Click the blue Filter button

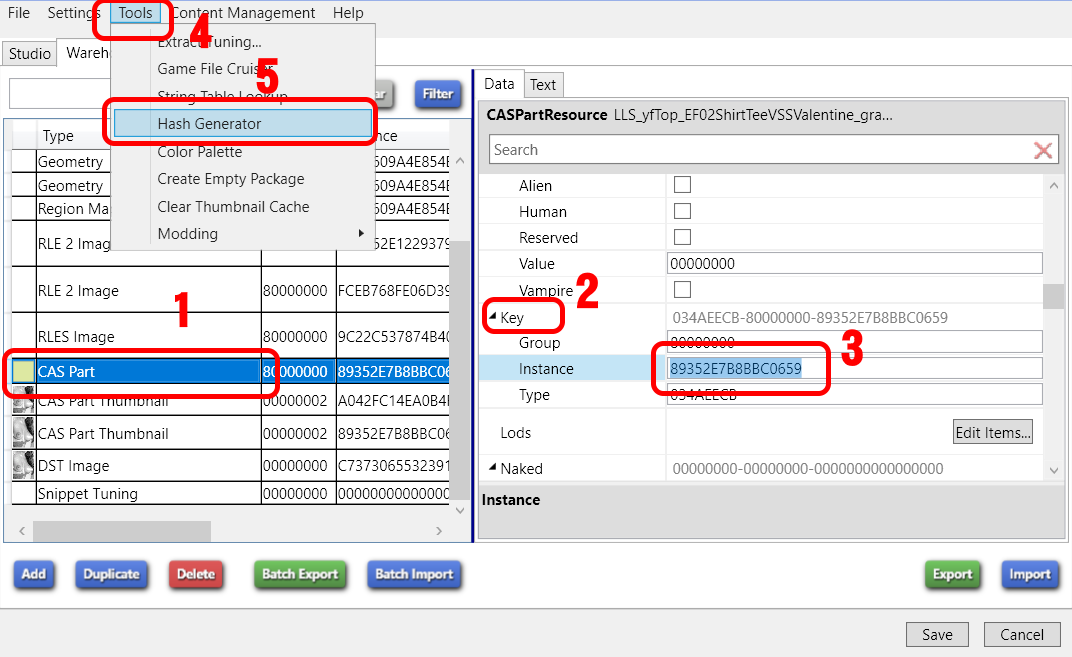point(438,94)
